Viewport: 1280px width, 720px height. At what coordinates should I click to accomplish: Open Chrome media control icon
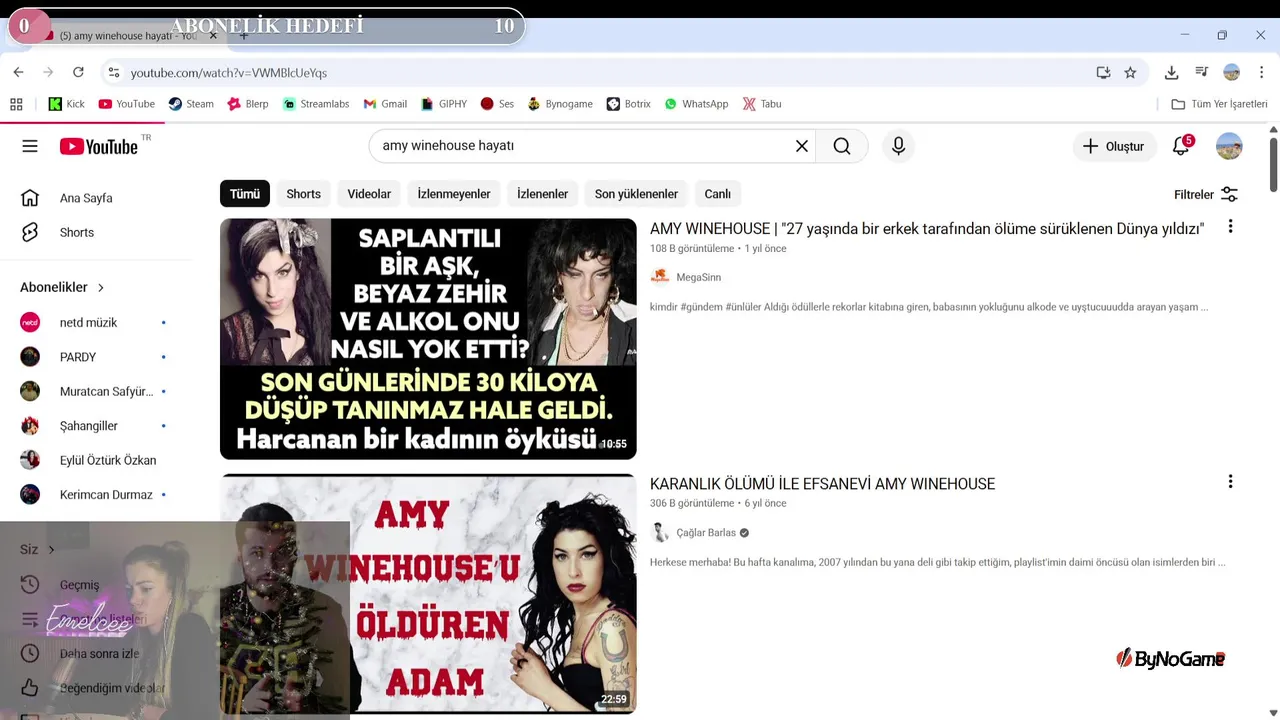coord(1202,72)
